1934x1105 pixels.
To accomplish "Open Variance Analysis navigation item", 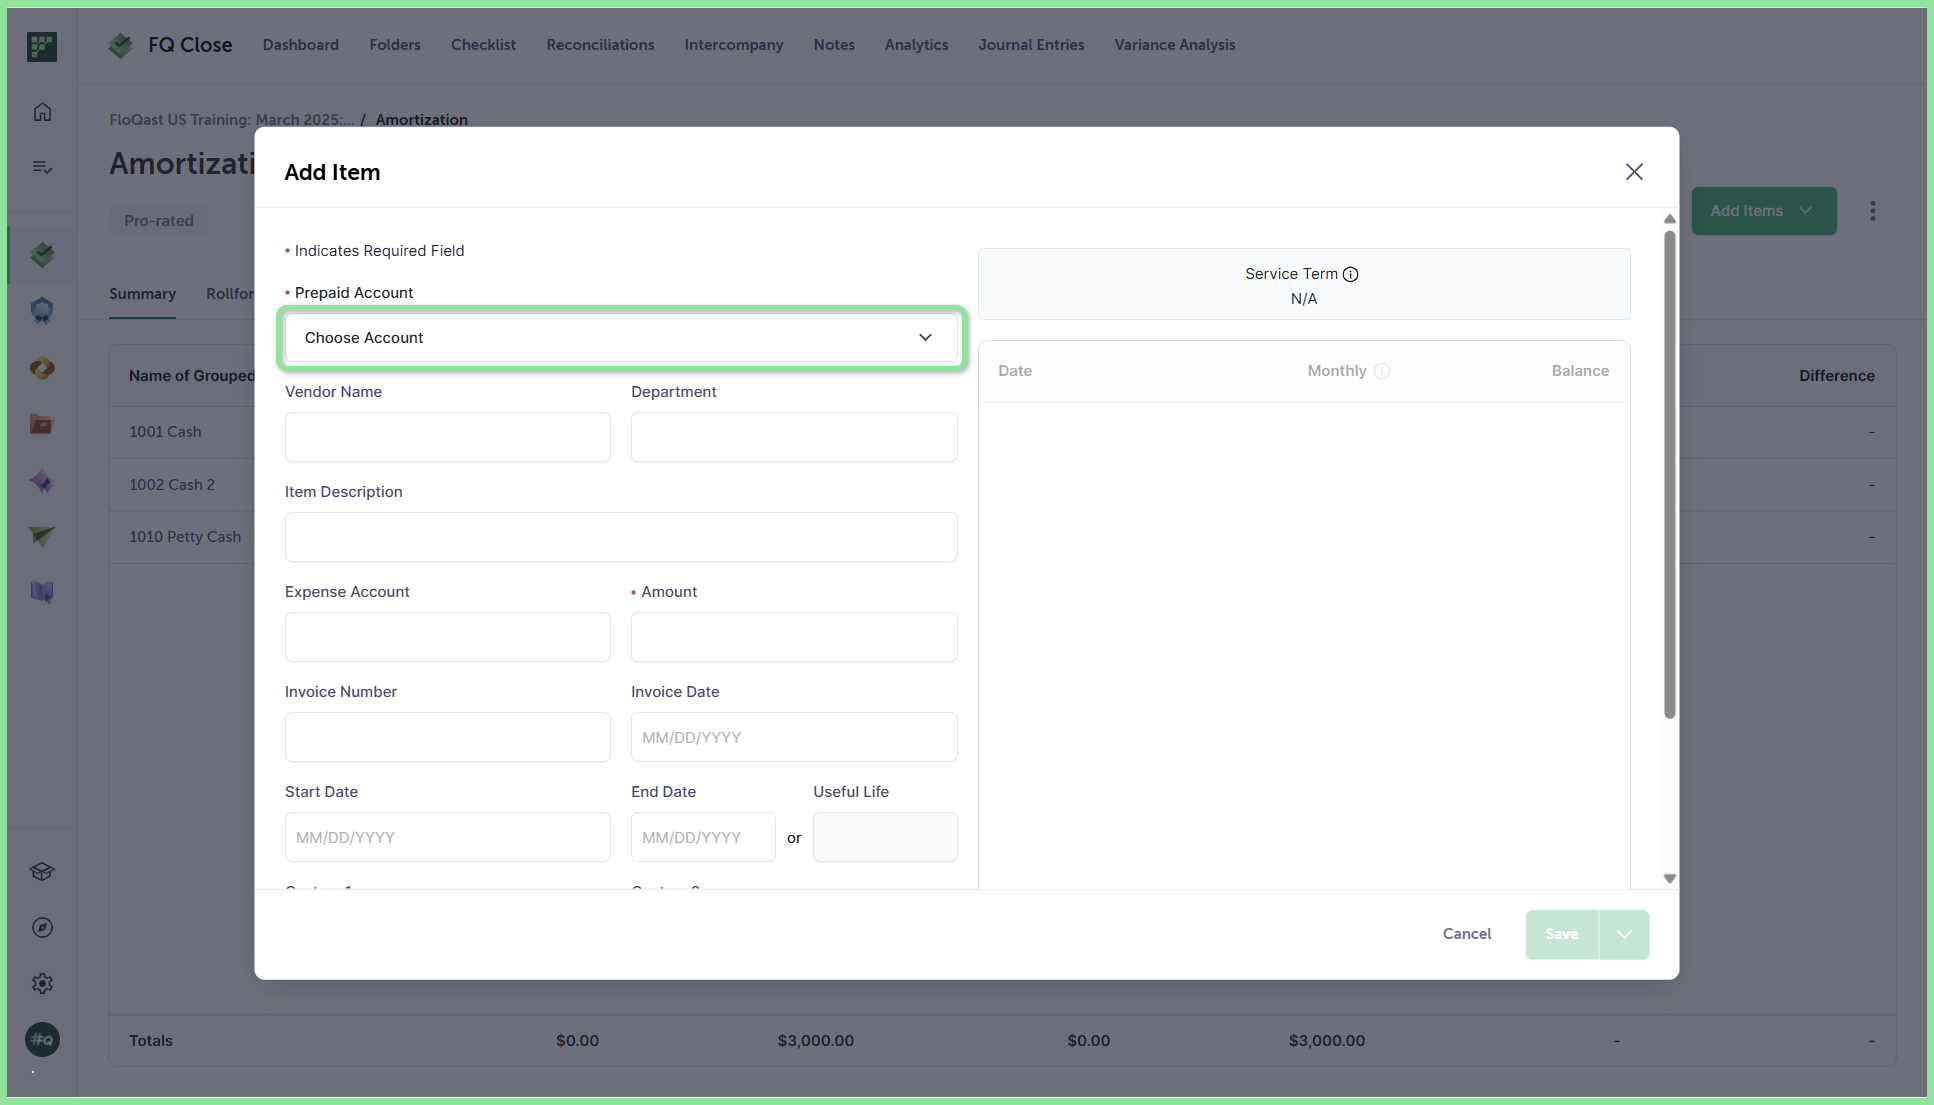I will 1175,45.
